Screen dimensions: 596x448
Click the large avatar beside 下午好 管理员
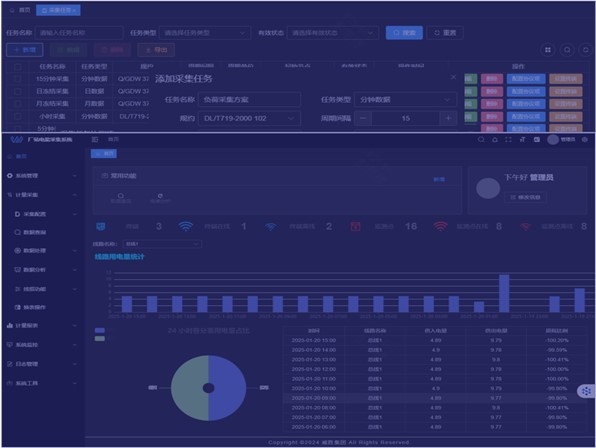[488, 188]
